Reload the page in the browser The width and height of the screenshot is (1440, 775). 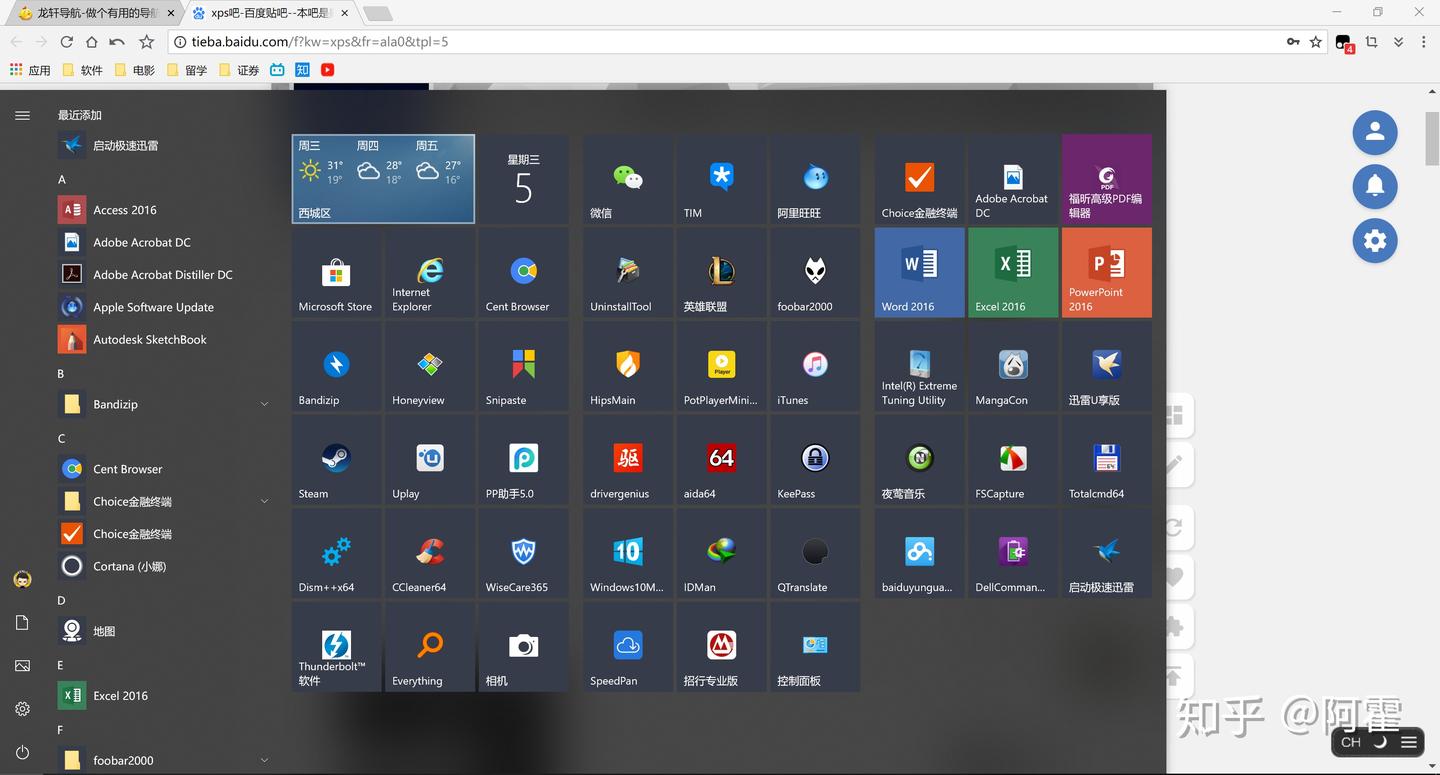point(66,42)
